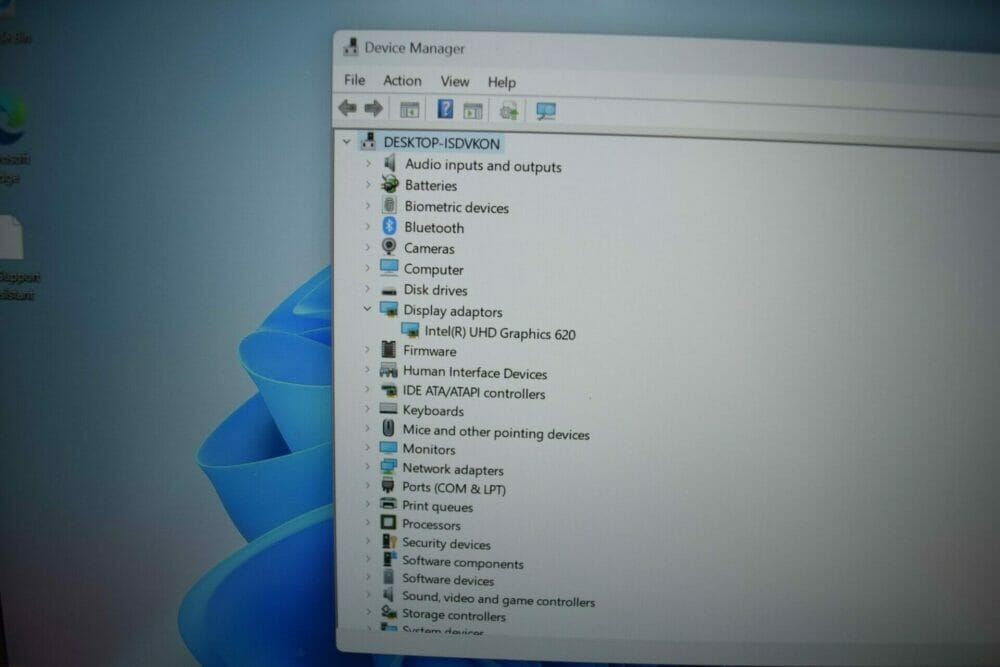Click the toolbar icon right of the Help icon
This screenshot has height=667, width=1000.
473,110
